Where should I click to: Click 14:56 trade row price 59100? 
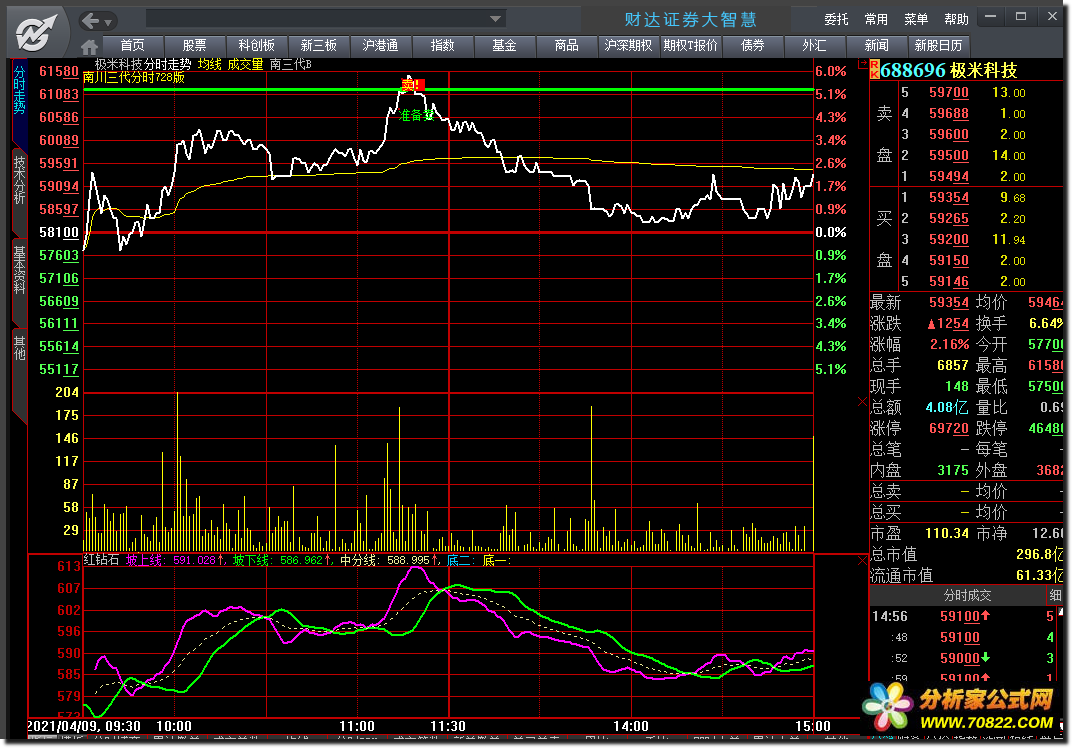[960, 617]
